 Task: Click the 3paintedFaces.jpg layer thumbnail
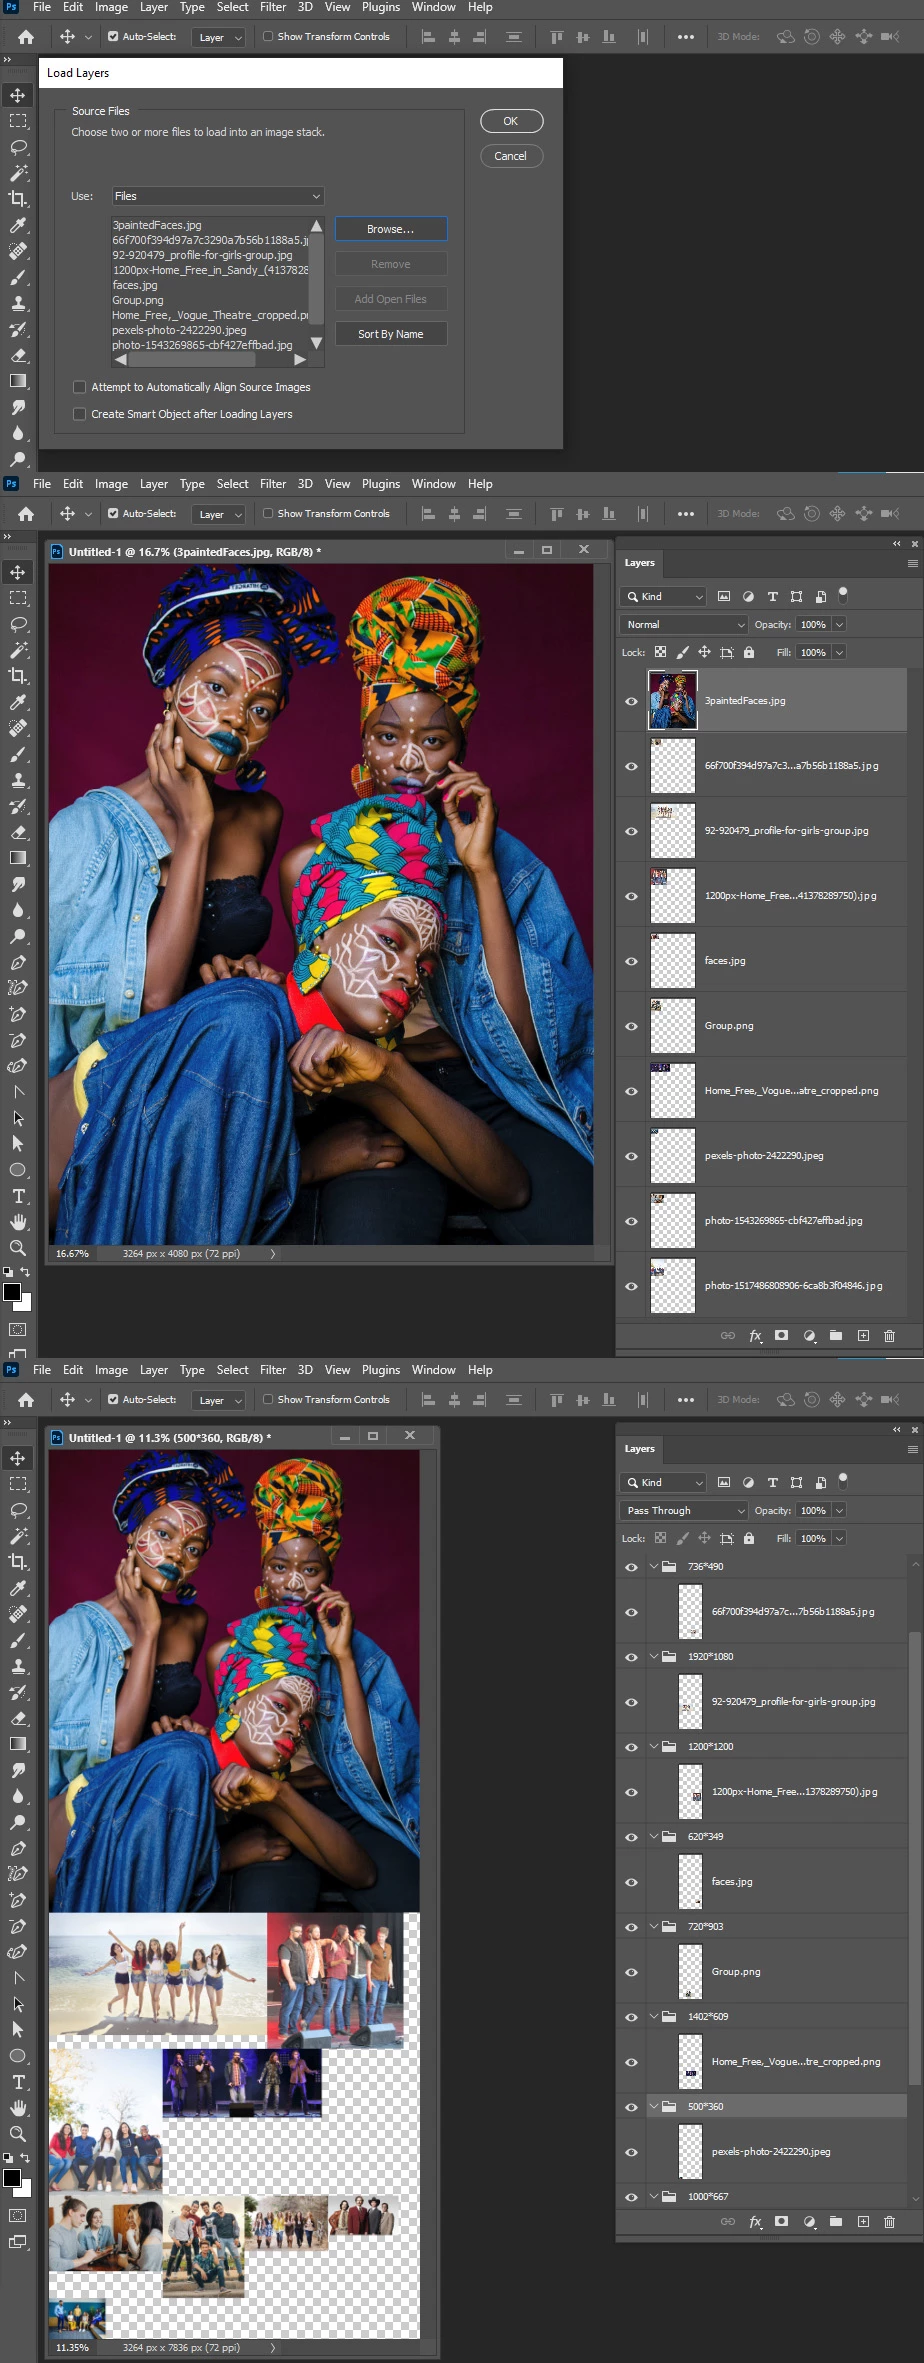coord(673,701)
